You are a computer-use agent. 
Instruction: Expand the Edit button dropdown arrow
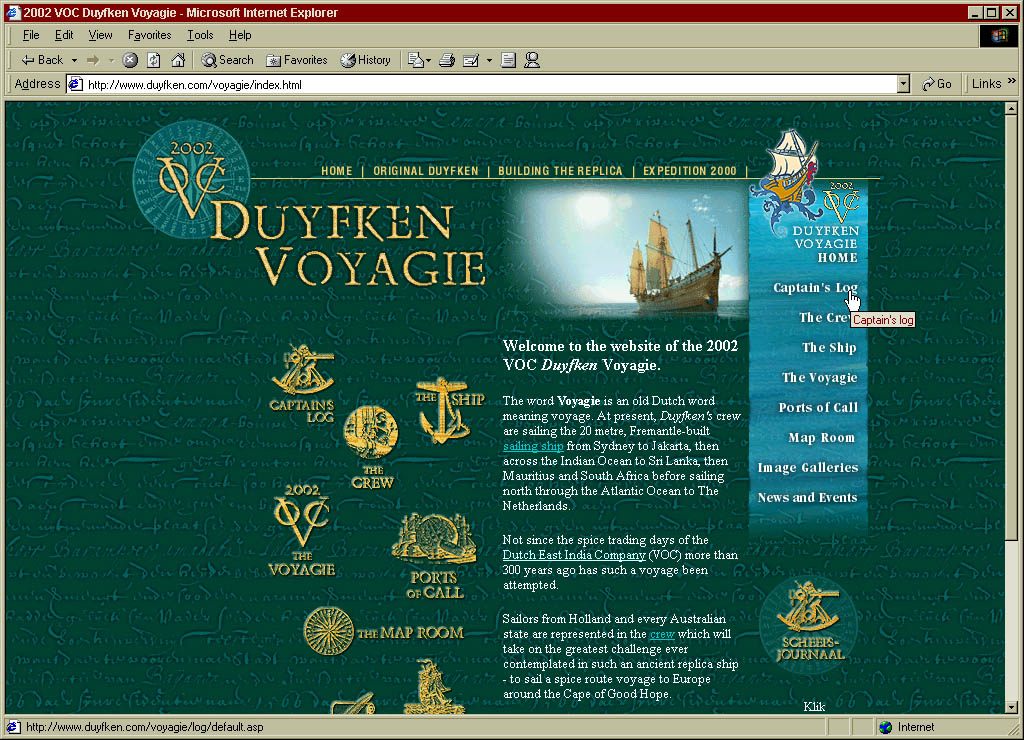[489, 60]
